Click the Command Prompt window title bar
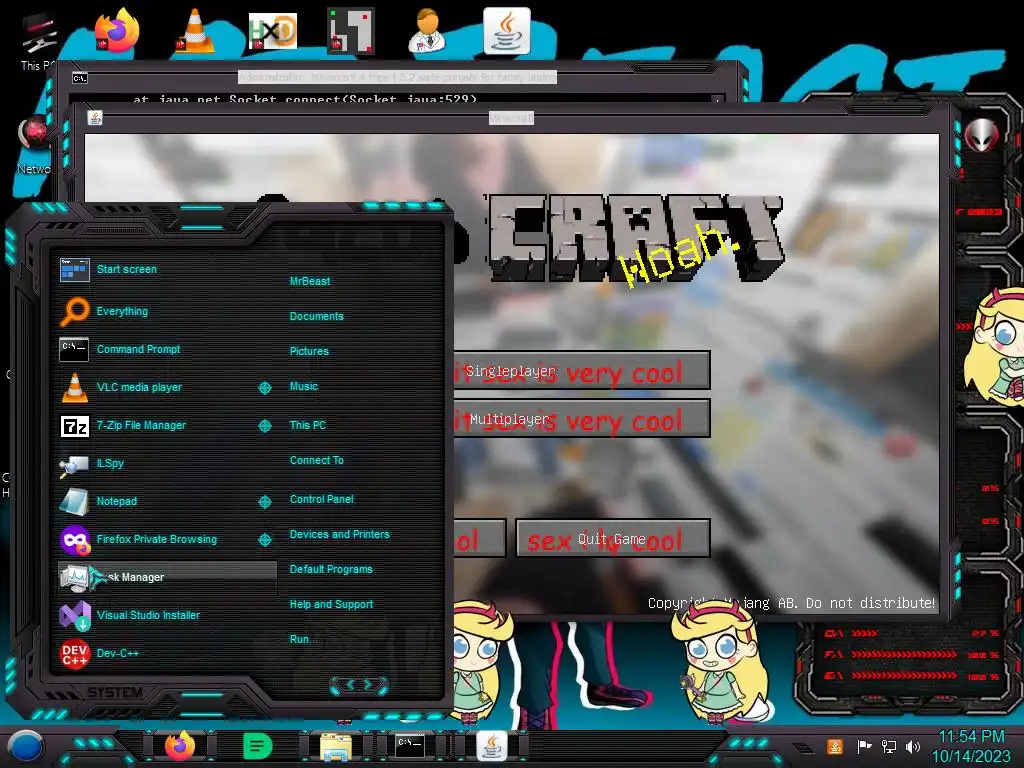This screenshot has width=1024, height=768. coord(398,78)
